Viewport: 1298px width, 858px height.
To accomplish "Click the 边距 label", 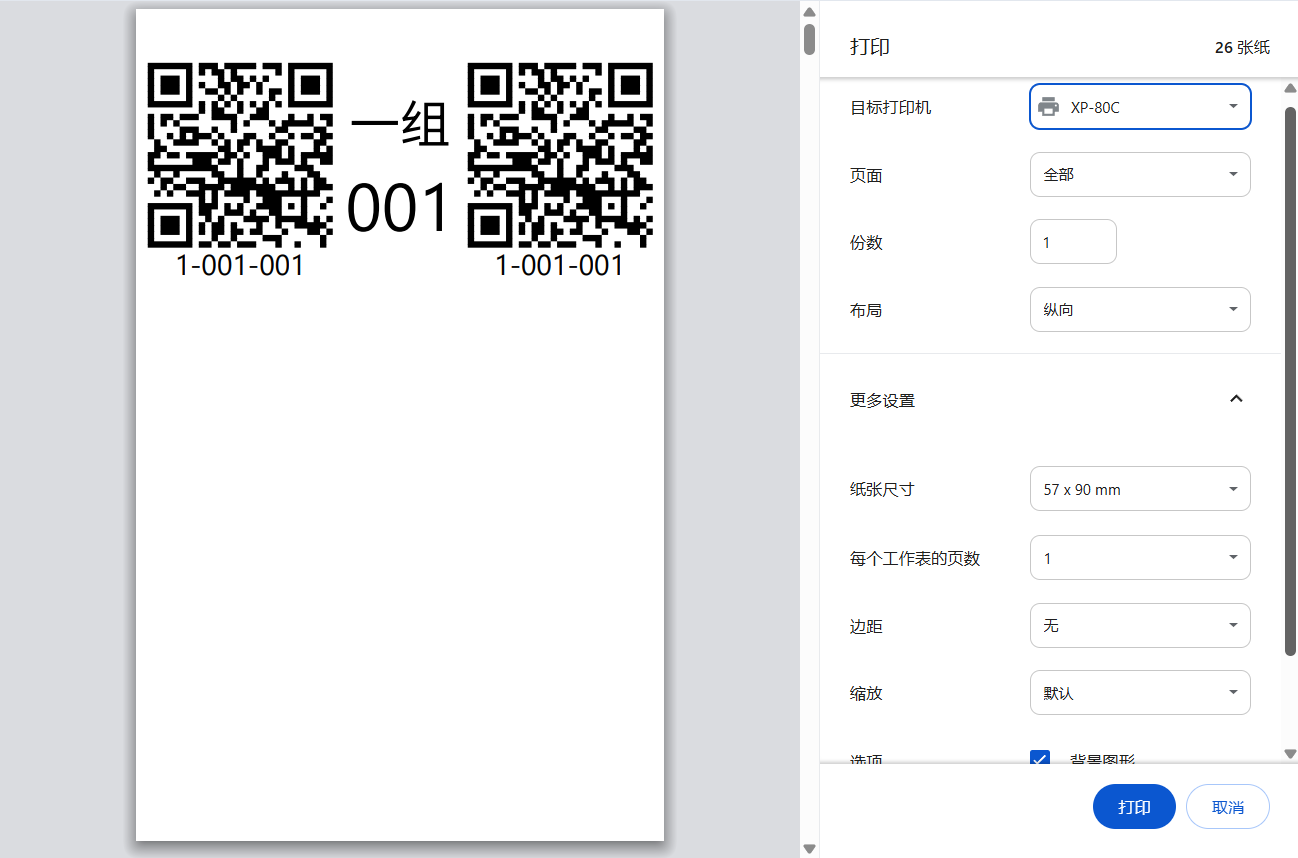I will [866, 626].
